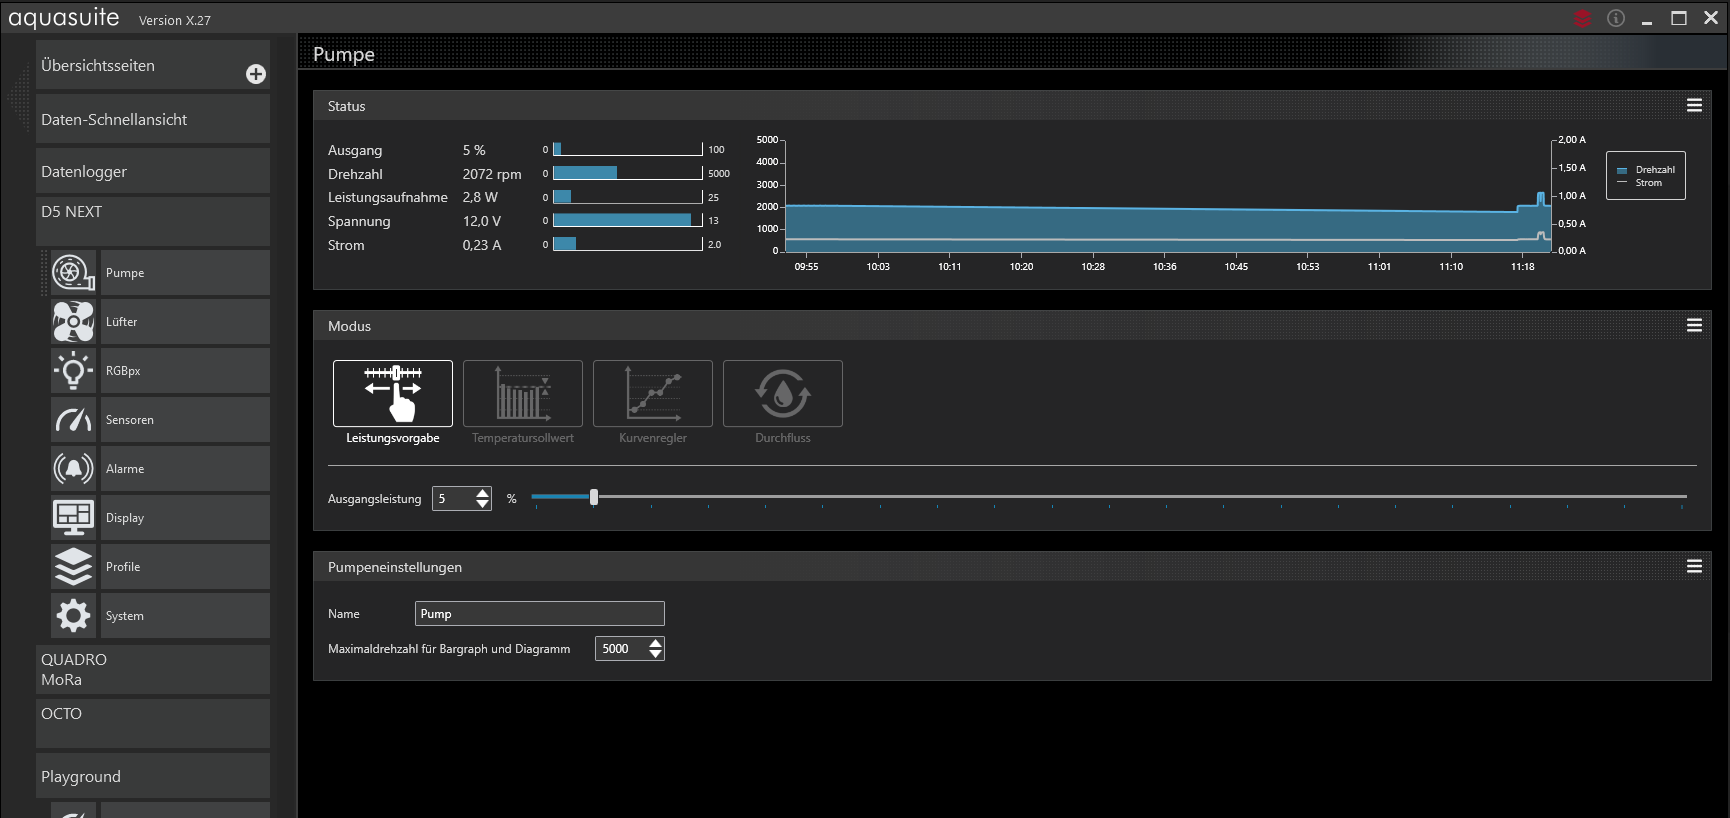Click the Ausgangsleistung slider handle

(x=594, y=497)
